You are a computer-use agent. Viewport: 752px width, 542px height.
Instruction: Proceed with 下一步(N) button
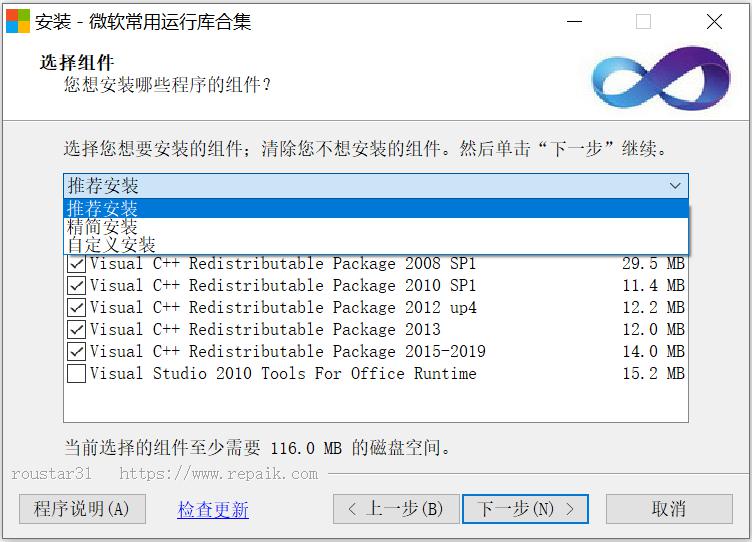pyautogui.click(x=525, y=509)
